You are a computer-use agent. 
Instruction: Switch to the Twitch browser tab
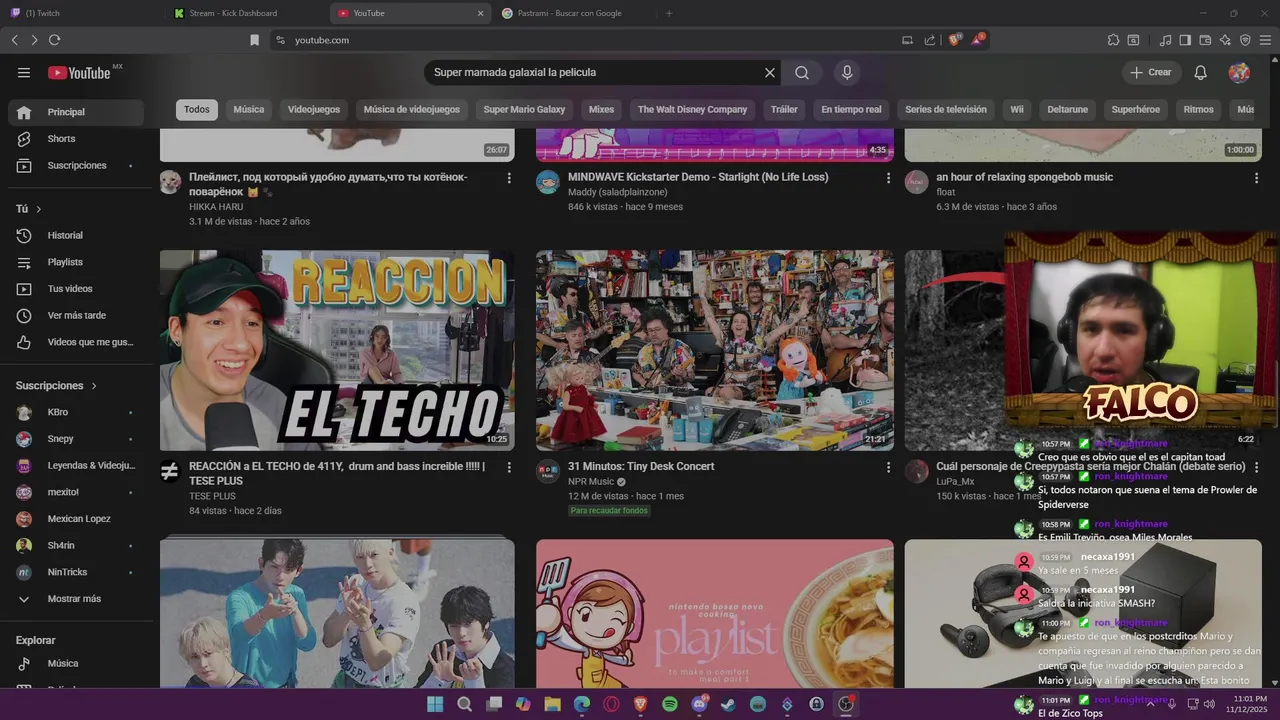coord(80,13)
